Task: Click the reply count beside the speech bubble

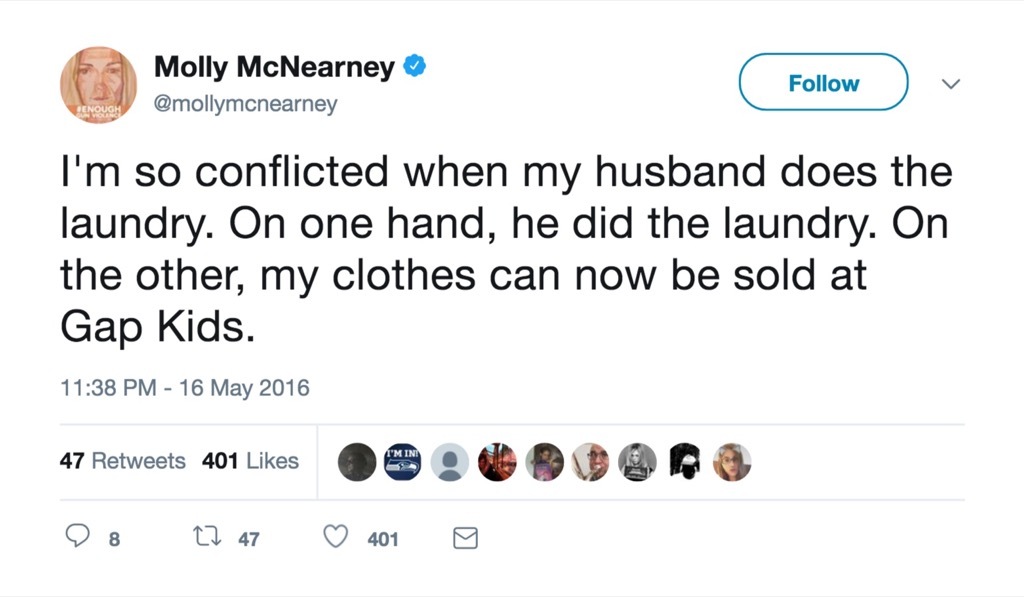Action: 113,540
